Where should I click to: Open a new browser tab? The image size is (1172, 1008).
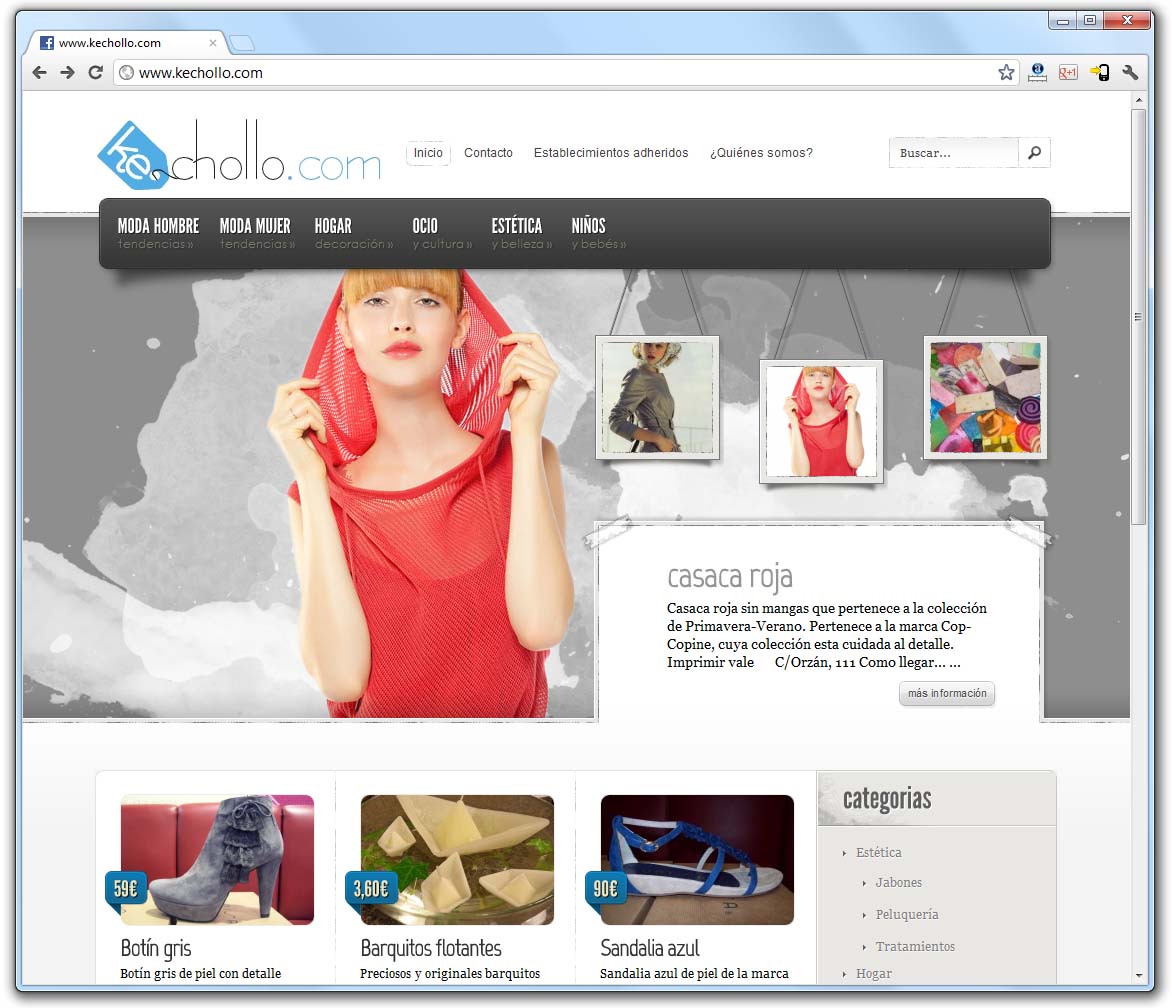point(242,43)
